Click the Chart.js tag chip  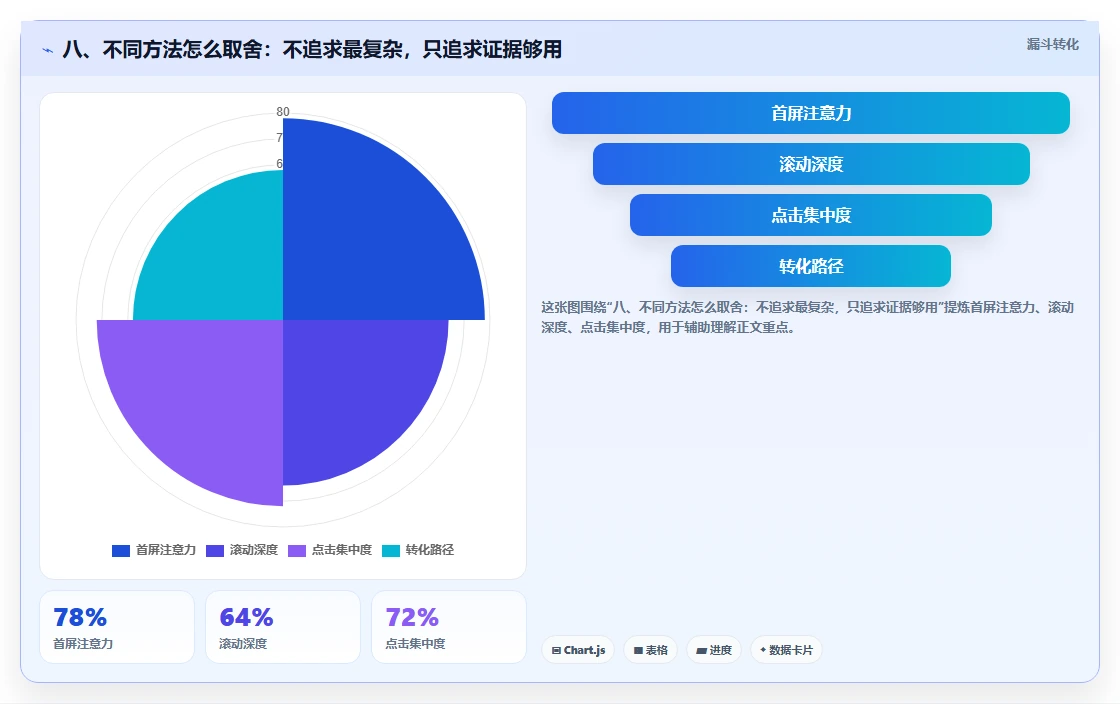[578, 650]
